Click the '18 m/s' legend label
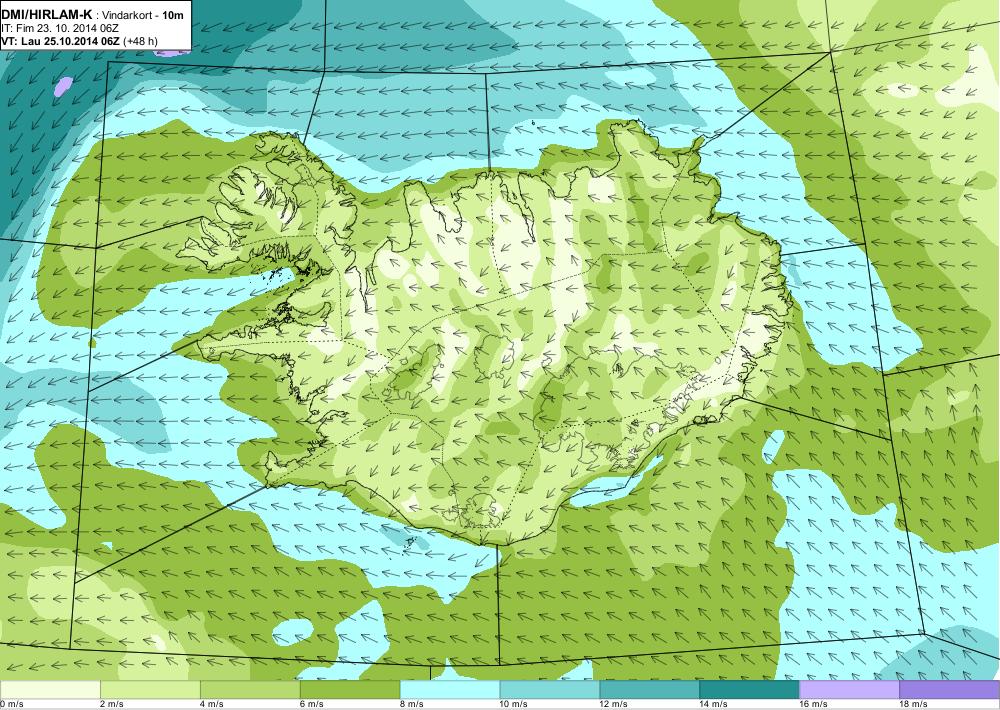This screenshot has width=1000, height=710. point(913,704)
